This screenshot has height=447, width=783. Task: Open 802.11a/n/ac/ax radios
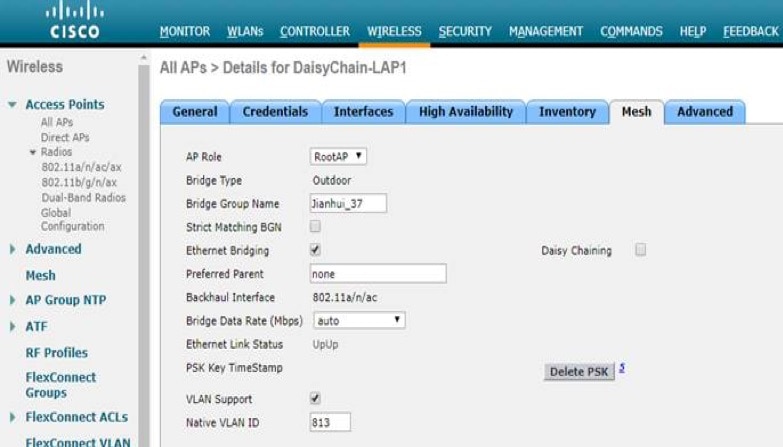tap(81, 167)
